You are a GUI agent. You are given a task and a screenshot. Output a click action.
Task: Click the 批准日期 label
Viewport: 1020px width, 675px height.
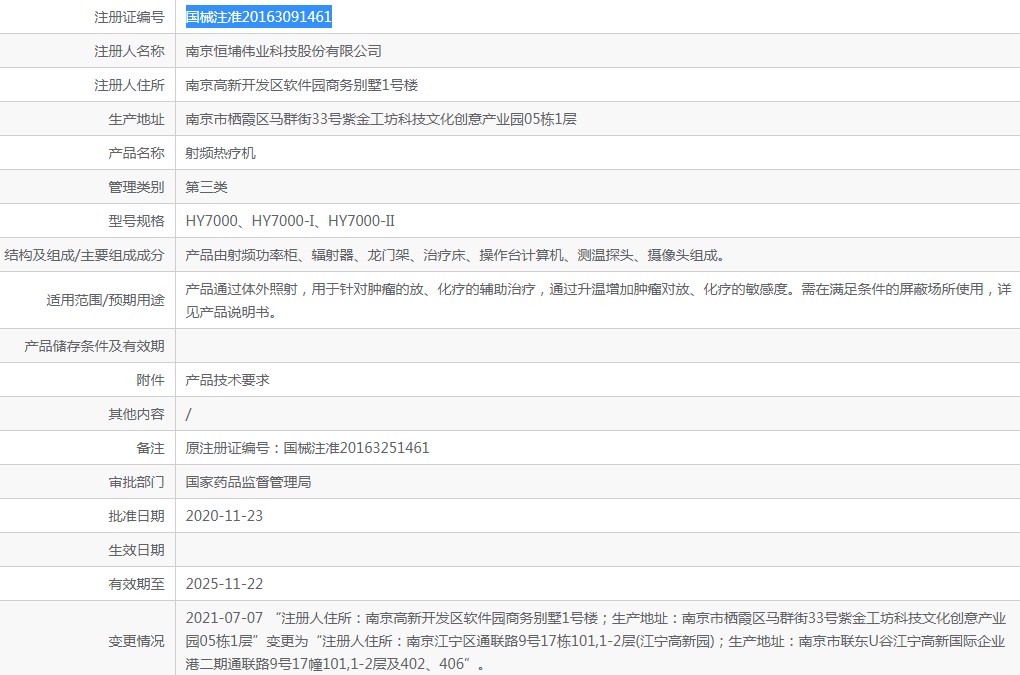(x=136, y=516)
